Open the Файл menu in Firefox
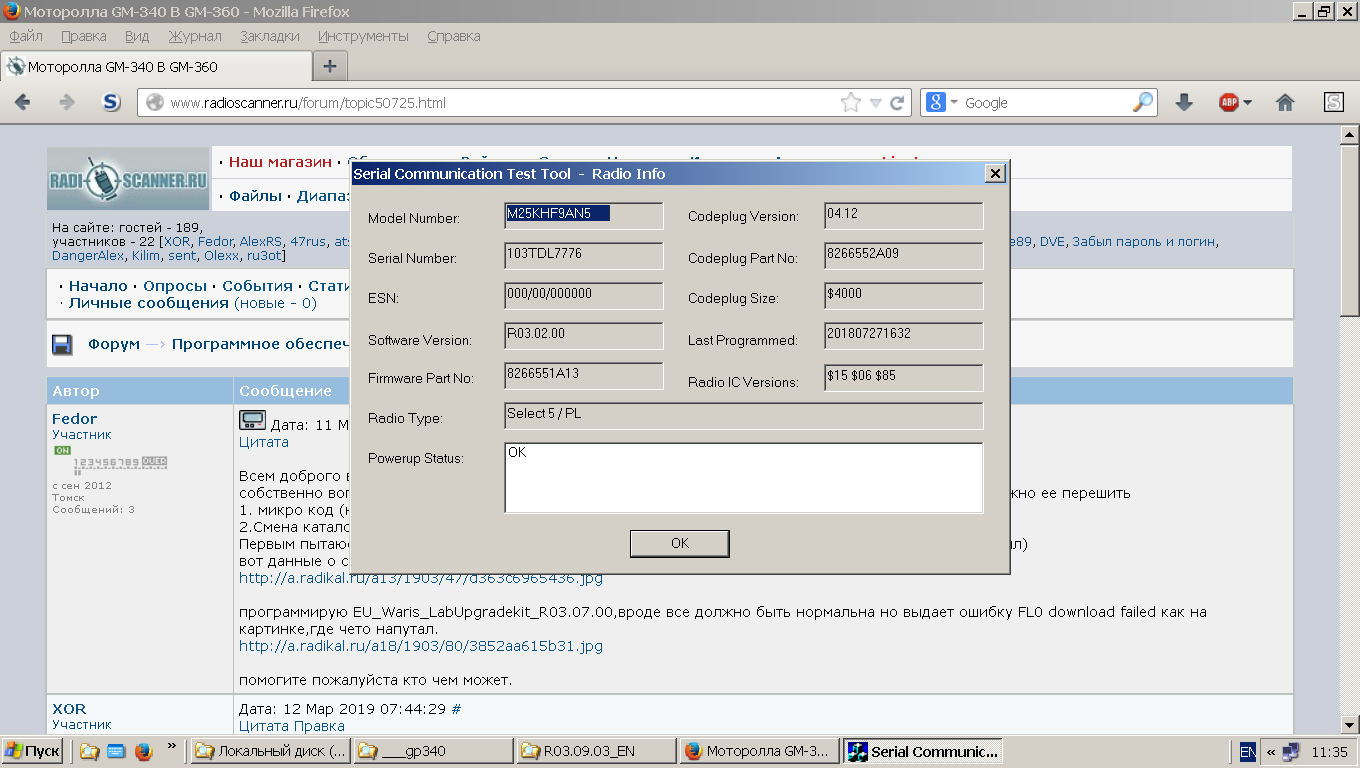The width and height of the screenshot is (1360, 768). (x=26, y=36)
